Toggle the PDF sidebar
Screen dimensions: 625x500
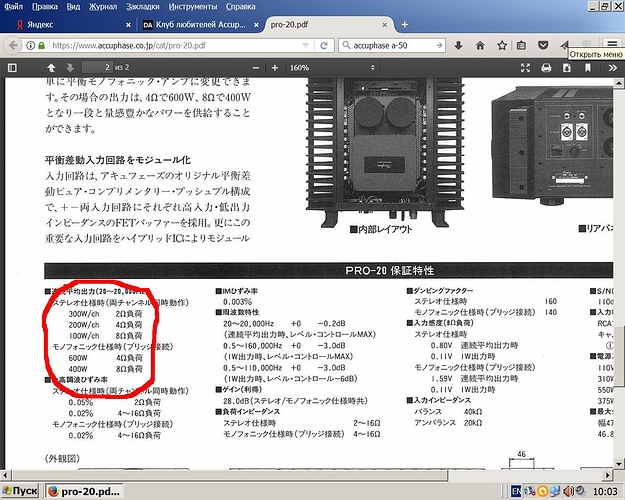12,68
